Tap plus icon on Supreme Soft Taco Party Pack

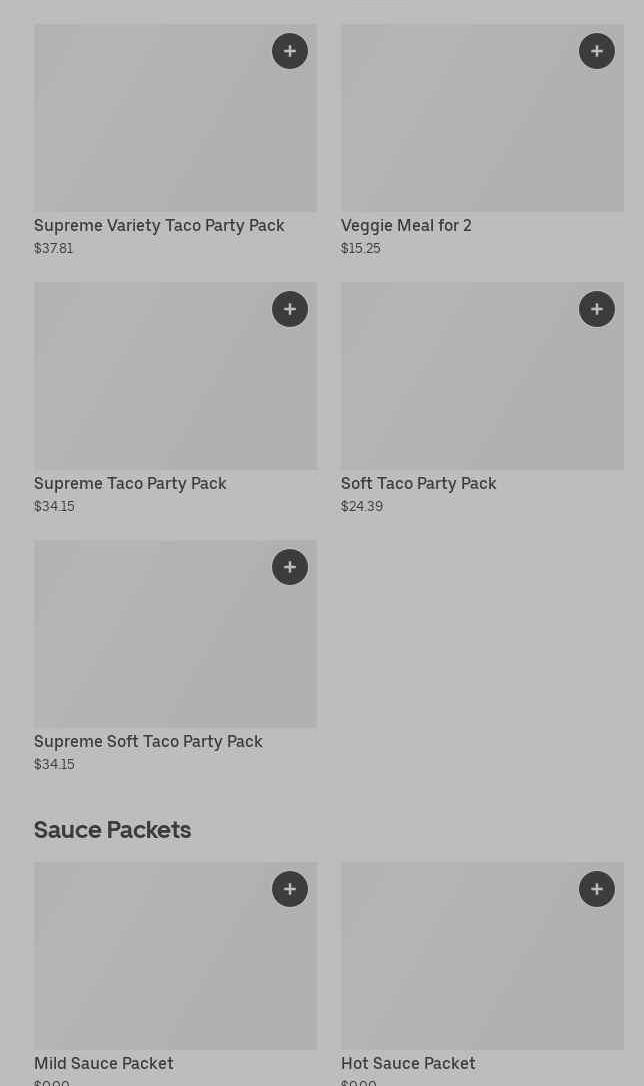coord(290,567)
